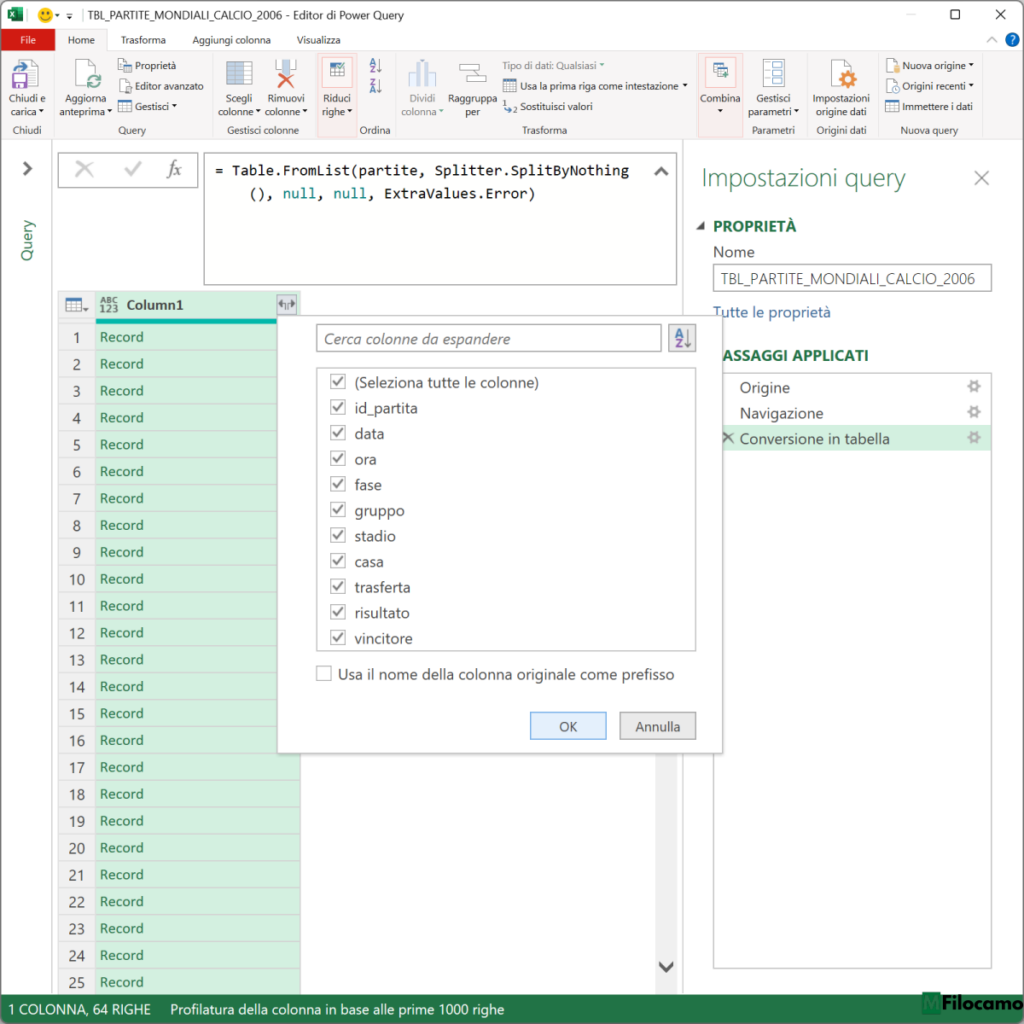Uncheck the ora column checkbox

[x=338, y=458]
